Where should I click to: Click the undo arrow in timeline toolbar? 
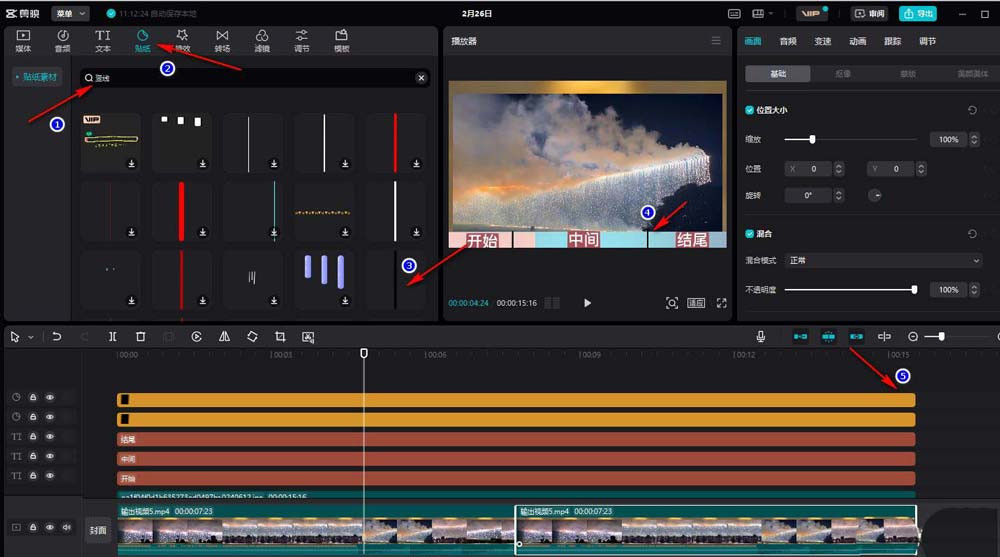click(57, 337)
